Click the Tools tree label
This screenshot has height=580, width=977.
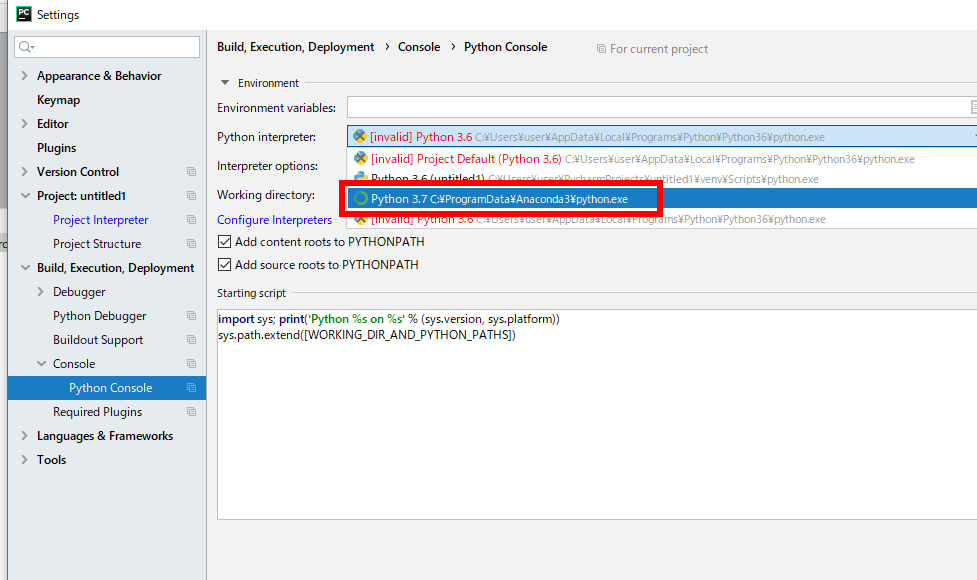(x=51, y=460)
